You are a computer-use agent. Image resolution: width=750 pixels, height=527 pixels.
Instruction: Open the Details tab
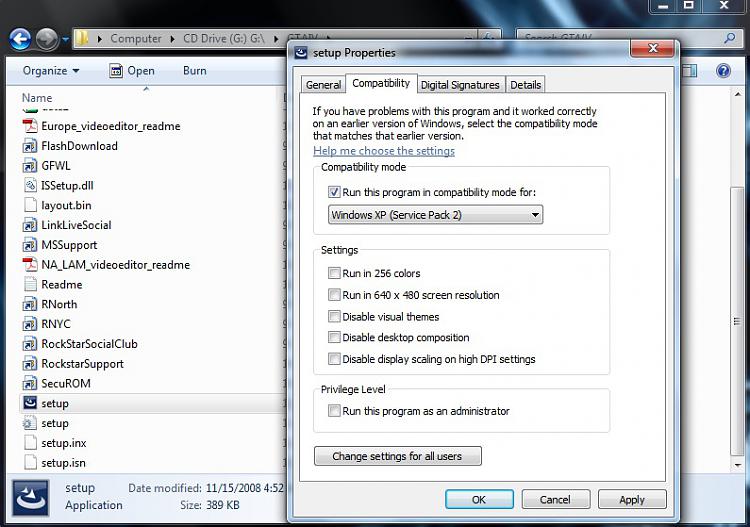click(525, 85)
